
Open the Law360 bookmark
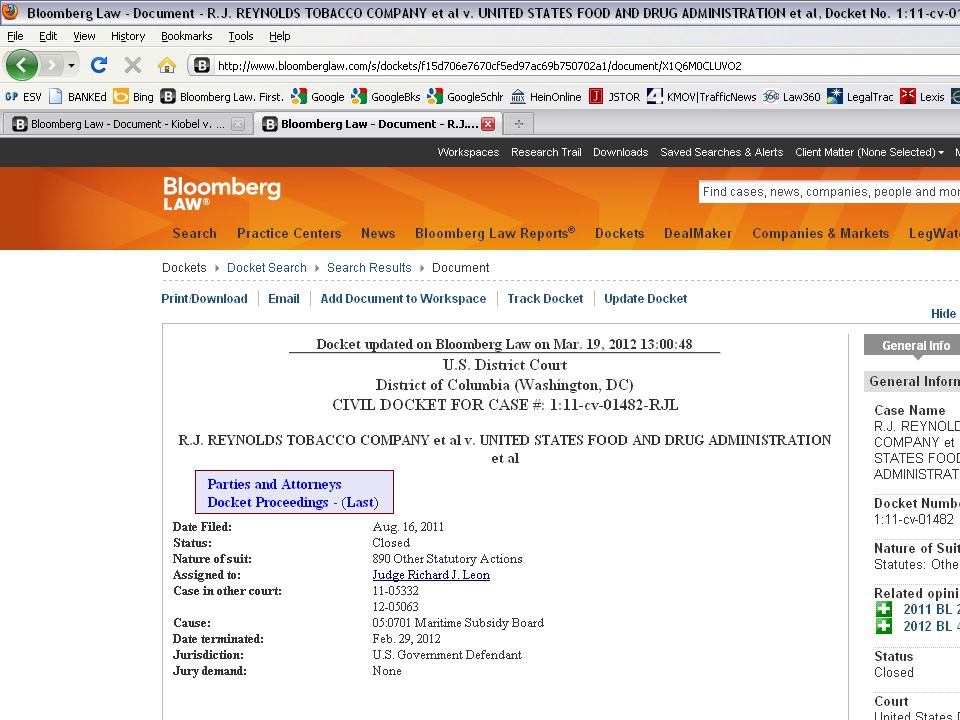[x=792, y=97]
